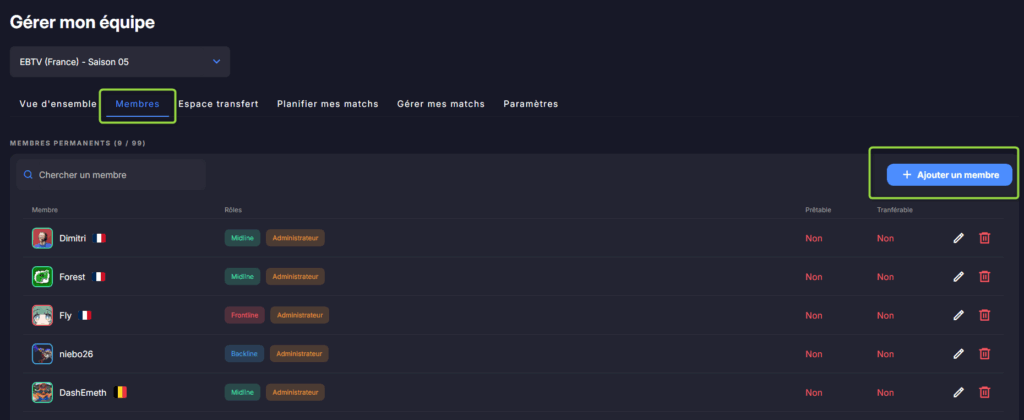Image resolution: width=1024 pixels, height=420 pixels.
Task: Click the edit pencil icon for Dimitri
Action: pos(958,238)
